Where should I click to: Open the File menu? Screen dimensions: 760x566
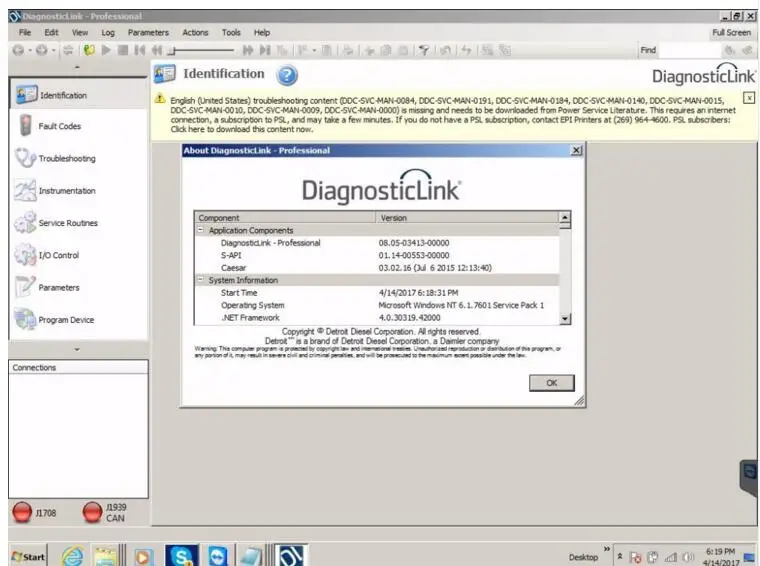[x=25, y=32]
